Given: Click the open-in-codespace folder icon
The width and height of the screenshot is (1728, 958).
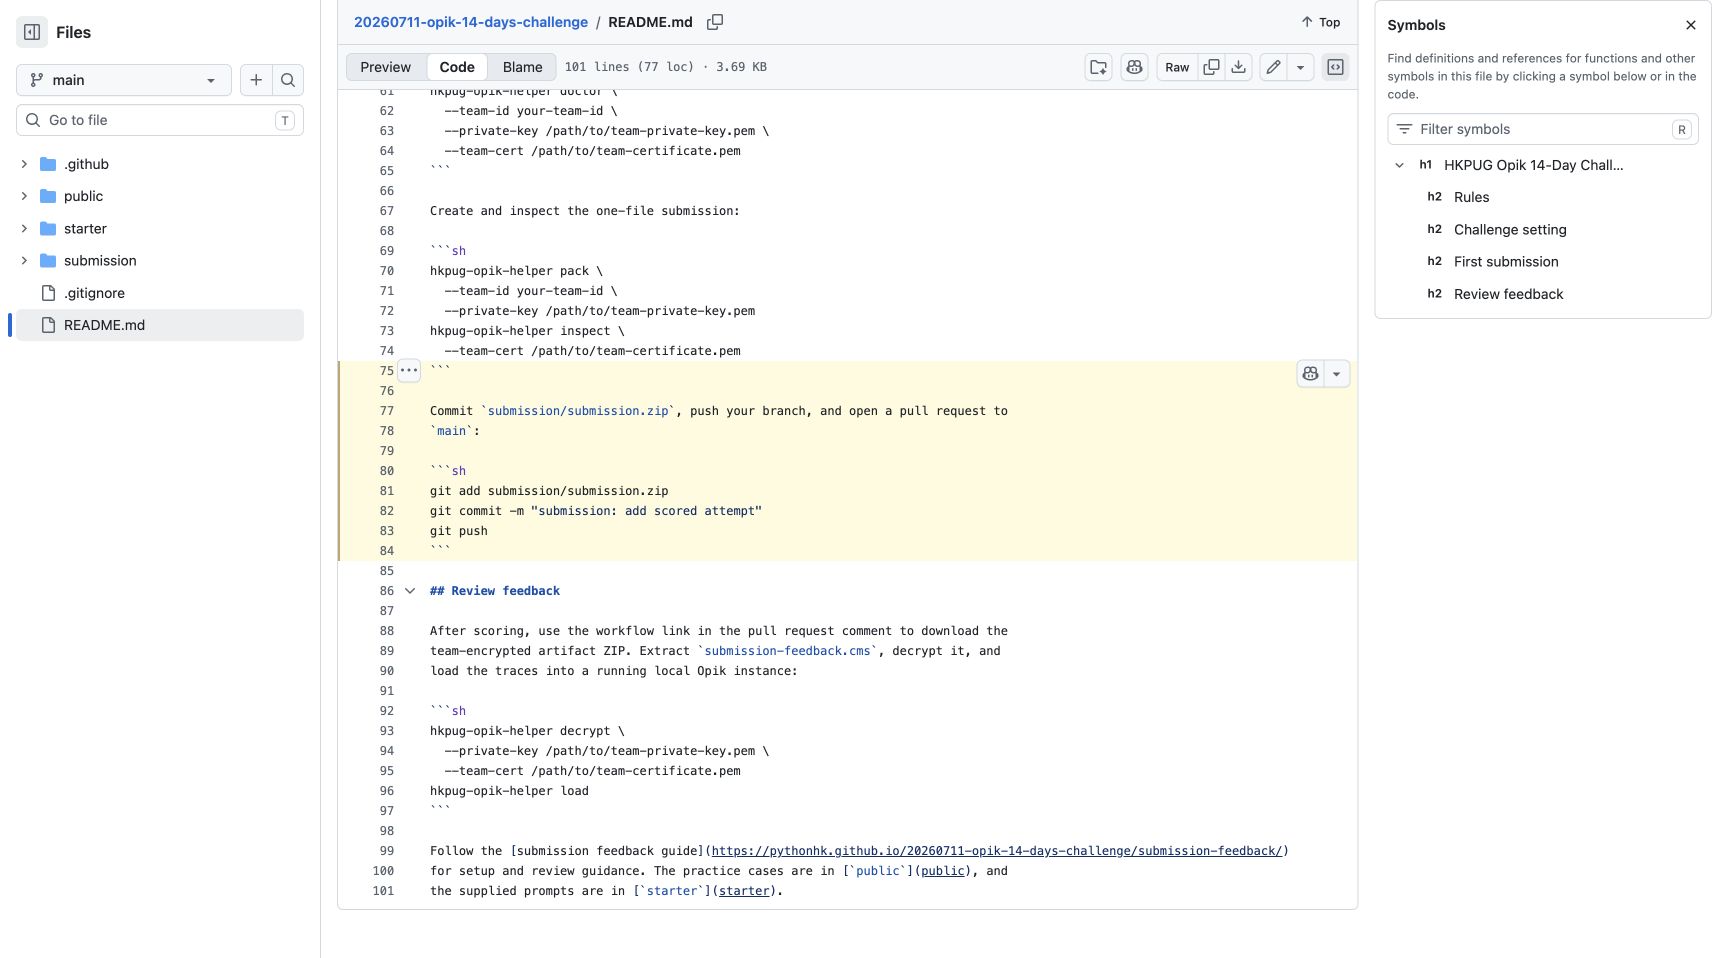Looking at the screenshot, I should [x=1099, y=67].
